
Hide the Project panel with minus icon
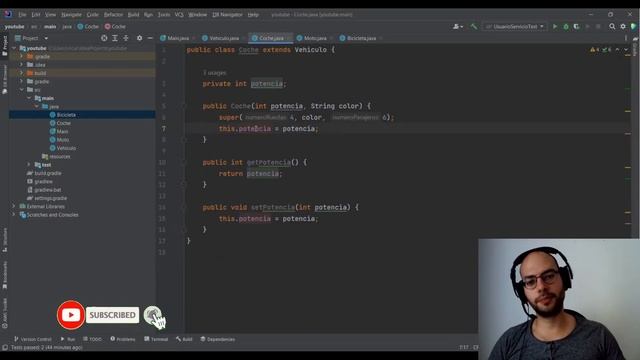click(150, 38)
